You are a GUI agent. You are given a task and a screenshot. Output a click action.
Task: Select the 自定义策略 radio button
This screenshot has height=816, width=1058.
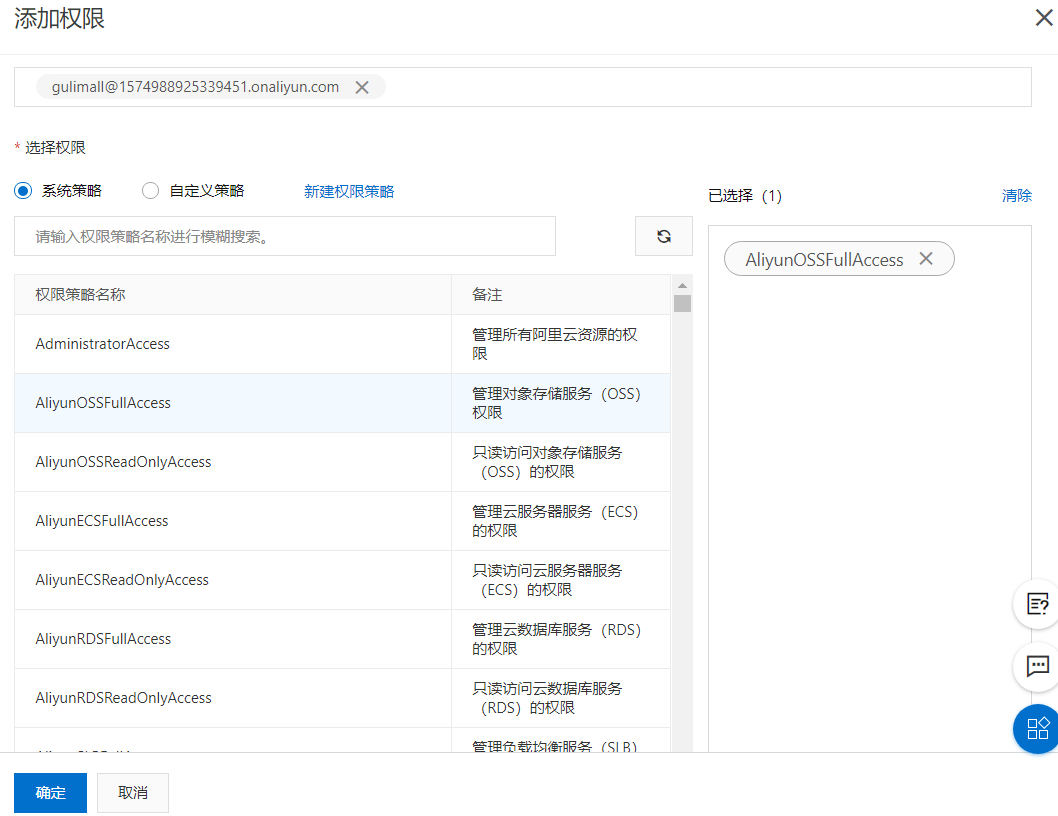pyautogui.click(x=150, y=191)
